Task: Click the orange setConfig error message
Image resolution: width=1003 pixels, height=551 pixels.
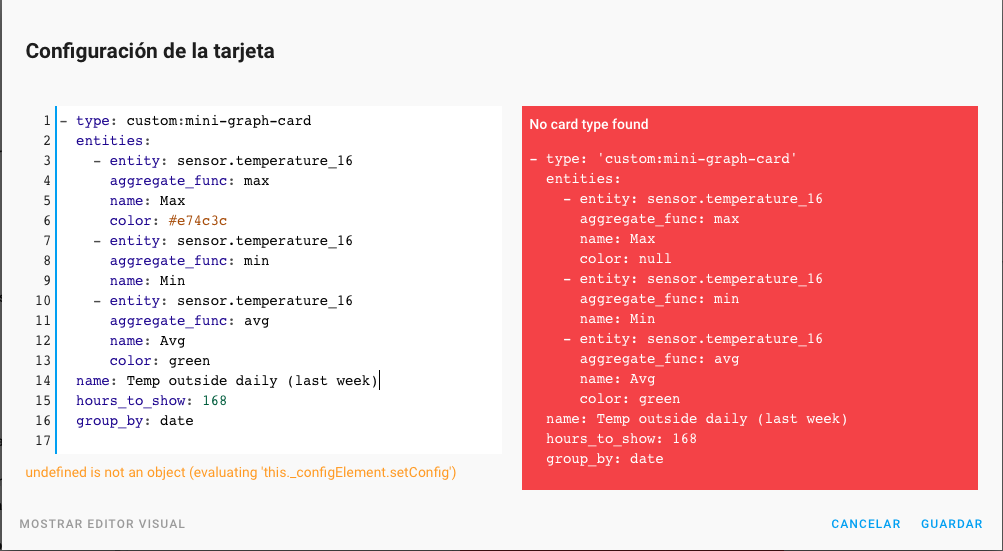Action: click(x=241, y=473)
